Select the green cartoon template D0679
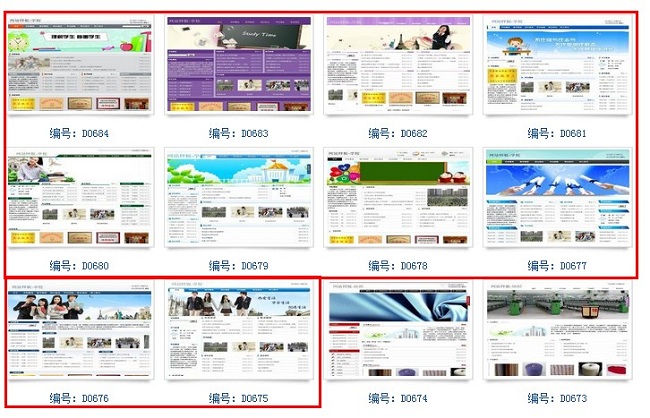 pos(239,200)
